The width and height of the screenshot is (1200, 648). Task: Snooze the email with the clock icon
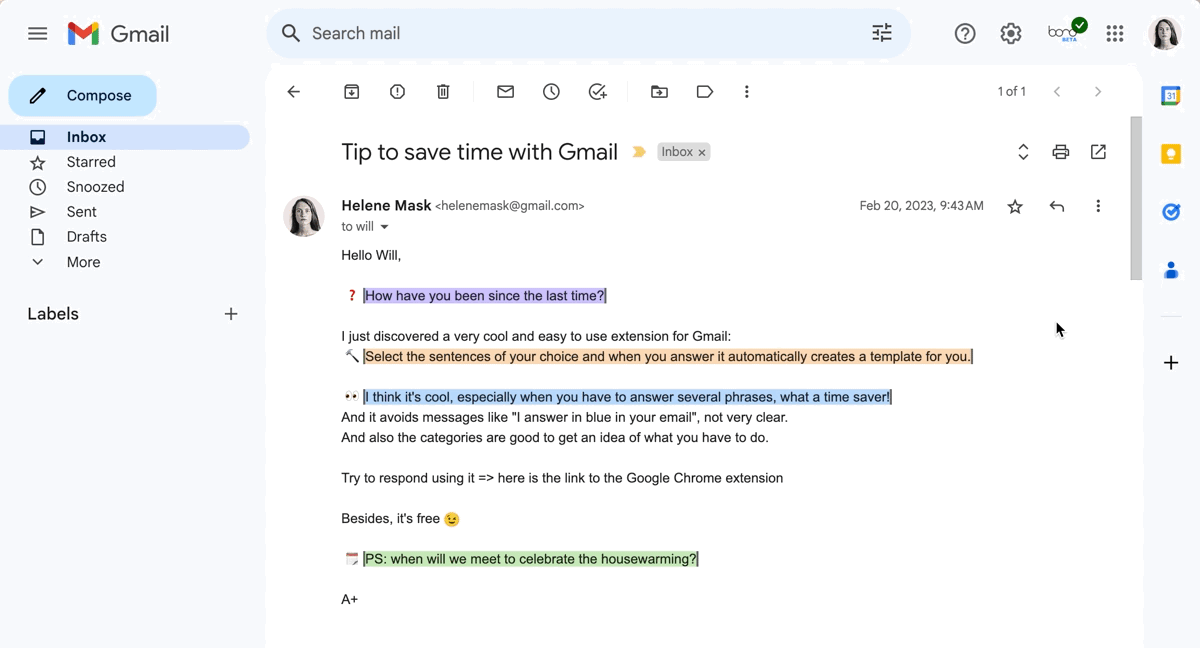point(551,92)
